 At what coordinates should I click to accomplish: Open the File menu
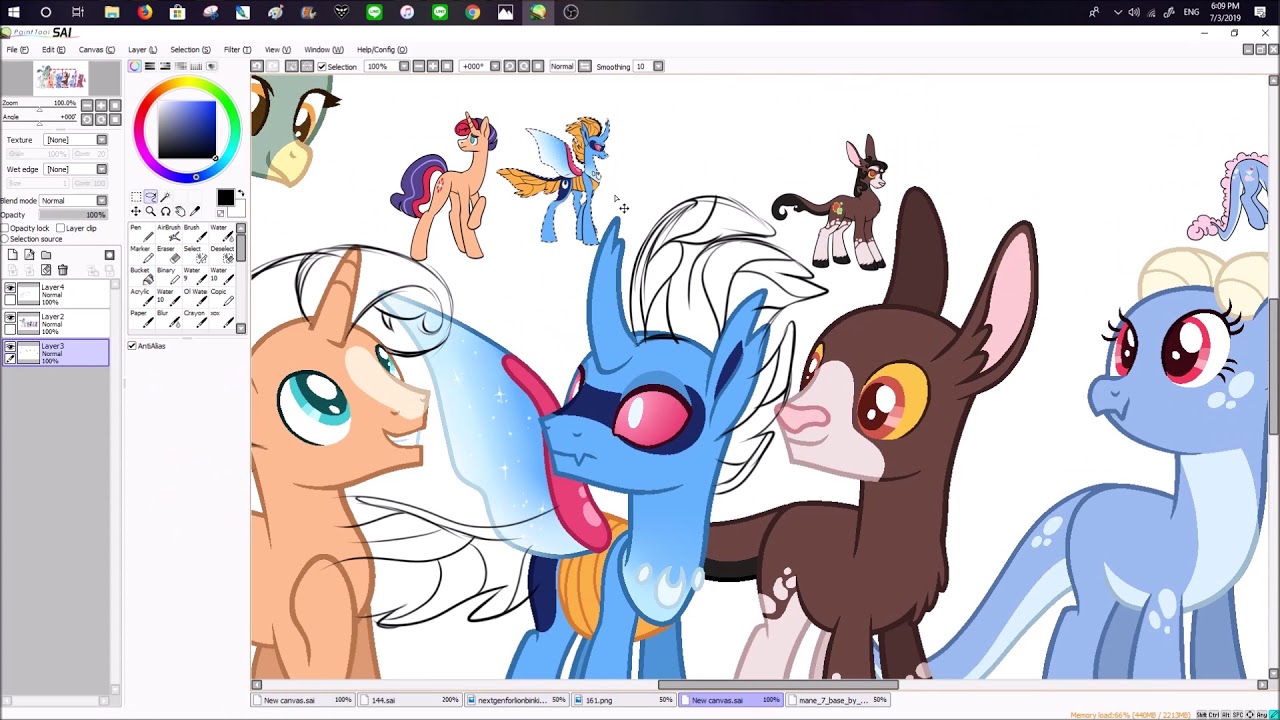tap(17, 49)
